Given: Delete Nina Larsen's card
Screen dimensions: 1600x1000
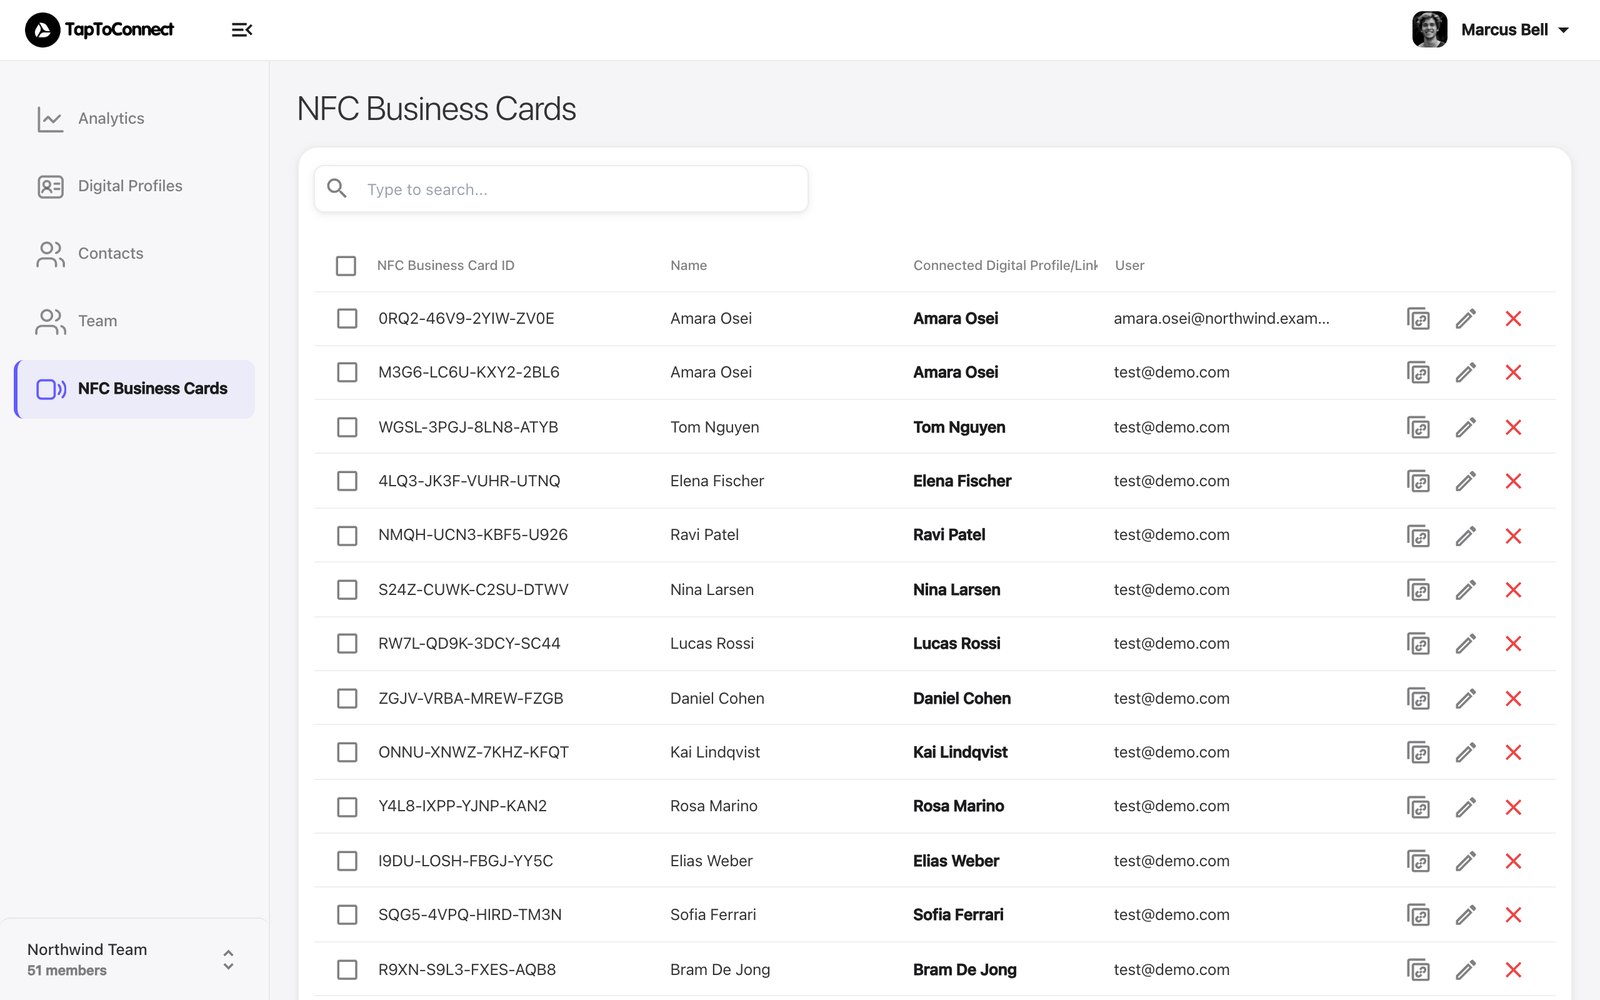Looking at the screenshot, I should [x=1513, y=590].
